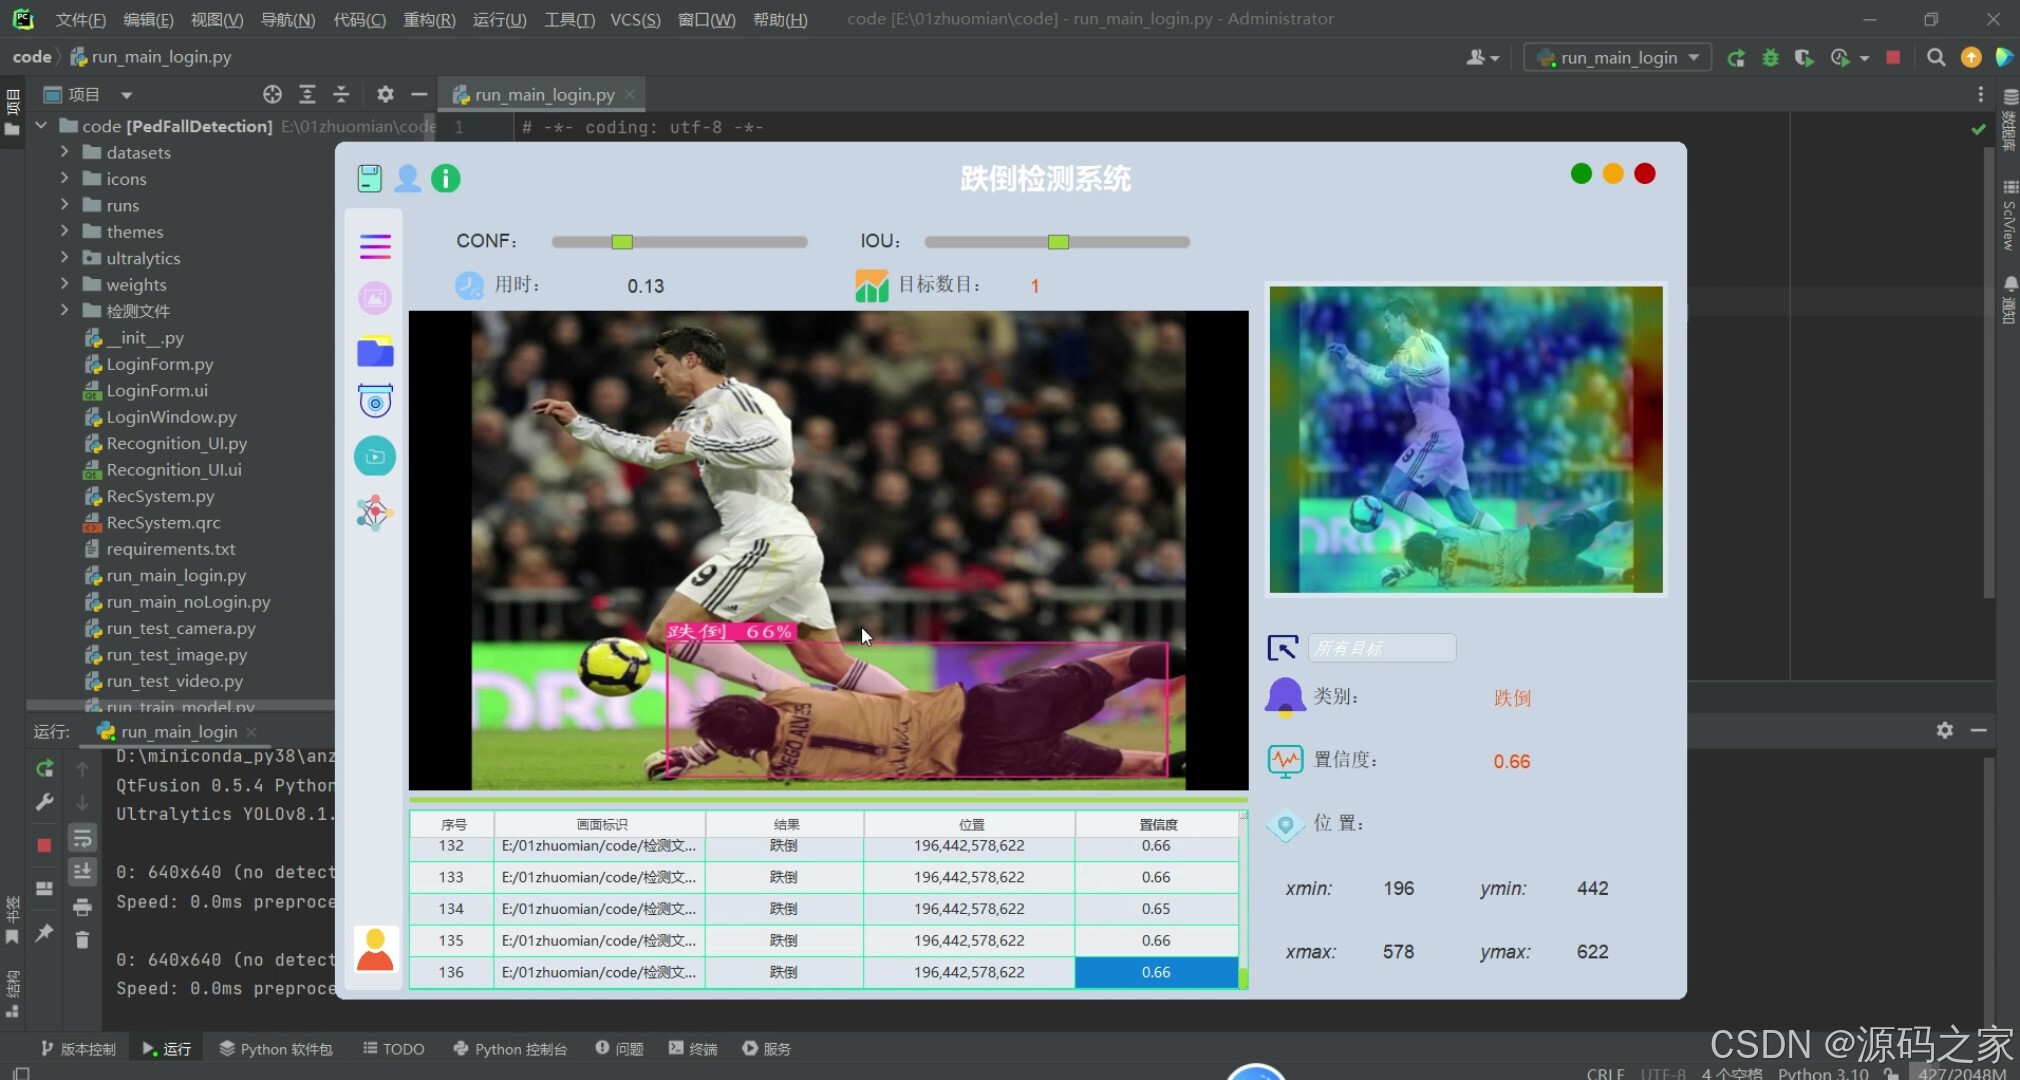Click the heatmap preview image
The image size is (2020, 1080).
point(1465,440)
